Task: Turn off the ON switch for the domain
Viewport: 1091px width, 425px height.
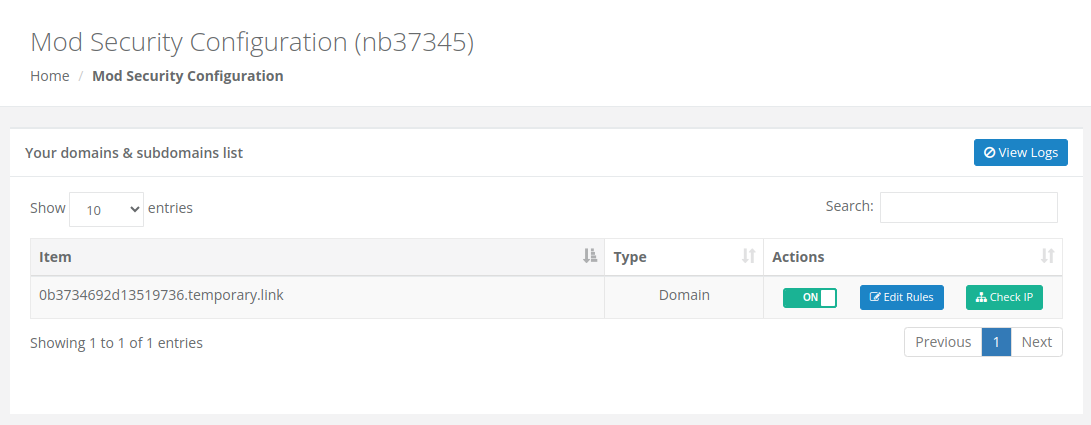Action: 810,297
